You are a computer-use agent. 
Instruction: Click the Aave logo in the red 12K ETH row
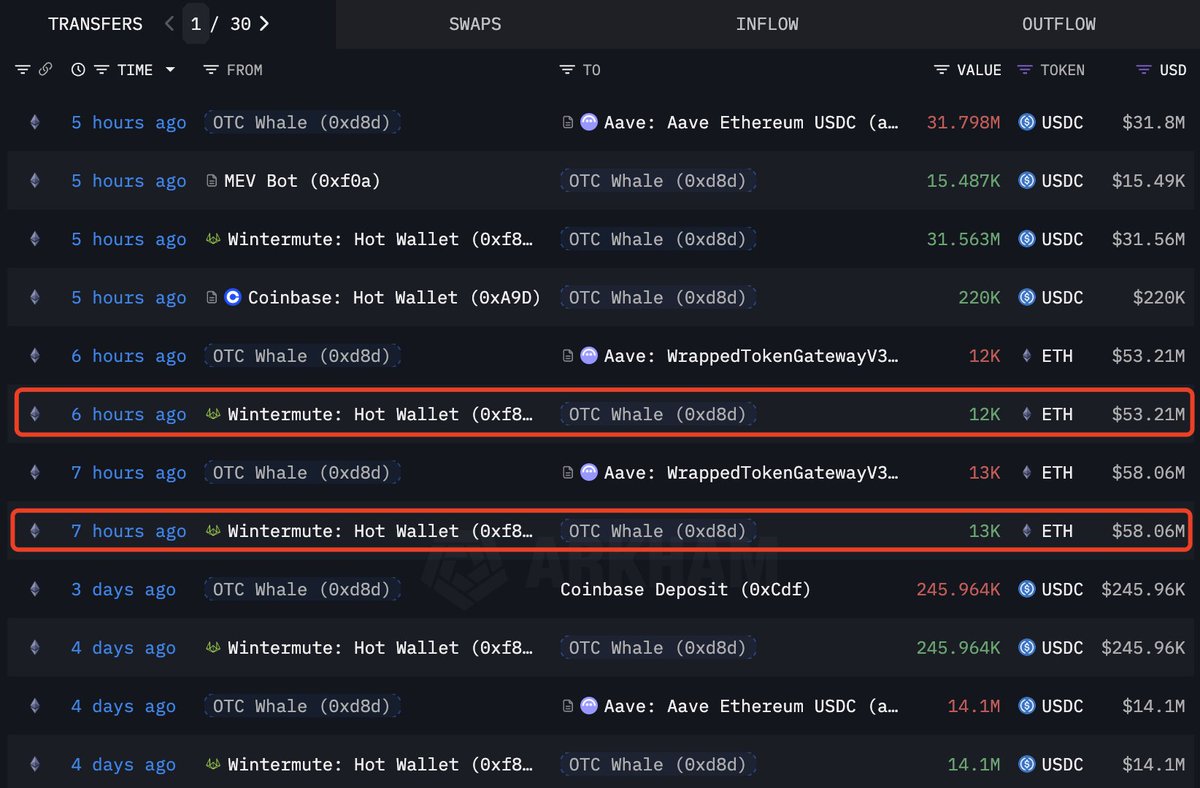(589, 356)
